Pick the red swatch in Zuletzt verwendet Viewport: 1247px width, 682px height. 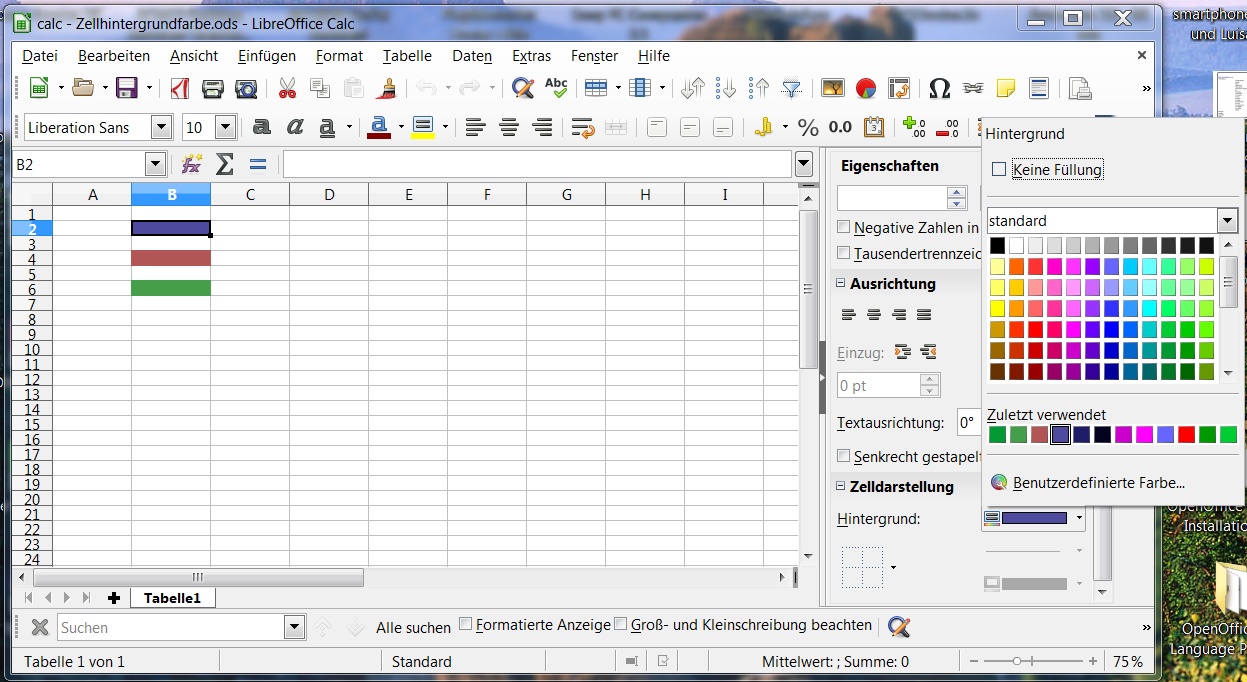[1186, 434]
